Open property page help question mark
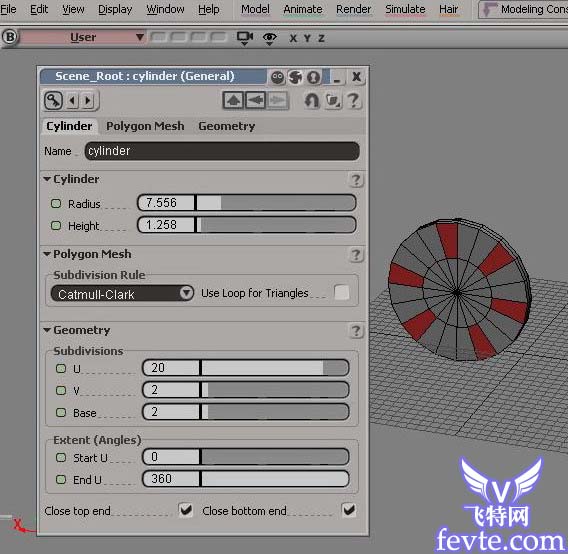 (x=353, y=100)
